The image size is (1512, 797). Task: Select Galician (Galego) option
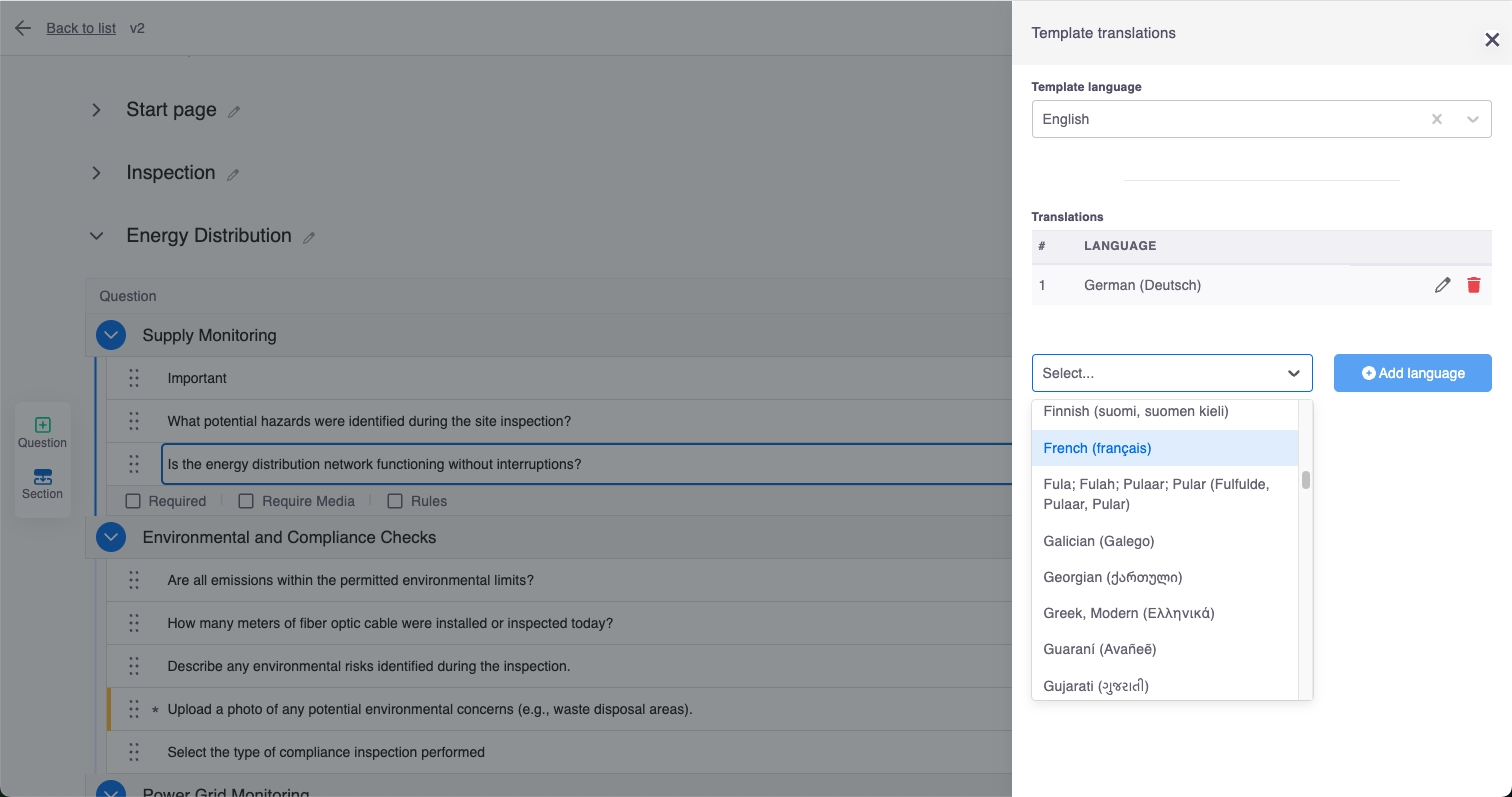[1098, 541]
